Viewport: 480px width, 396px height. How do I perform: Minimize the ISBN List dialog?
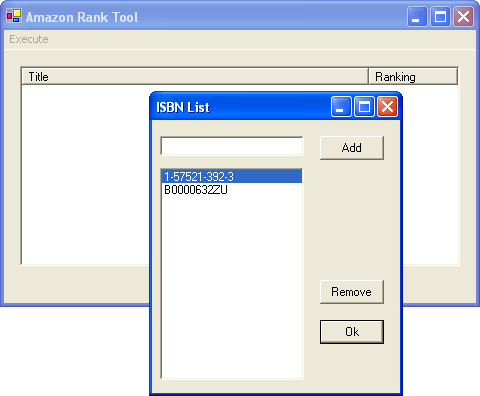(341, 107)
